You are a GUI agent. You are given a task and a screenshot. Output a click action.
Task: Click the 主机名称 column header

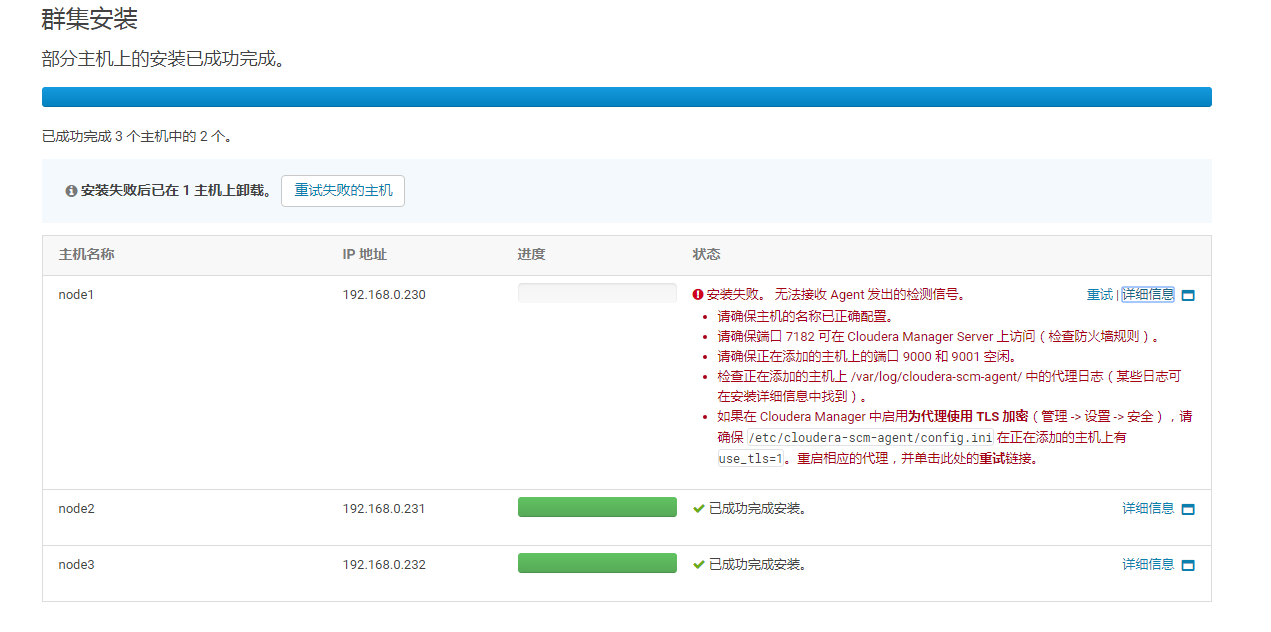(x=85, y=255)
